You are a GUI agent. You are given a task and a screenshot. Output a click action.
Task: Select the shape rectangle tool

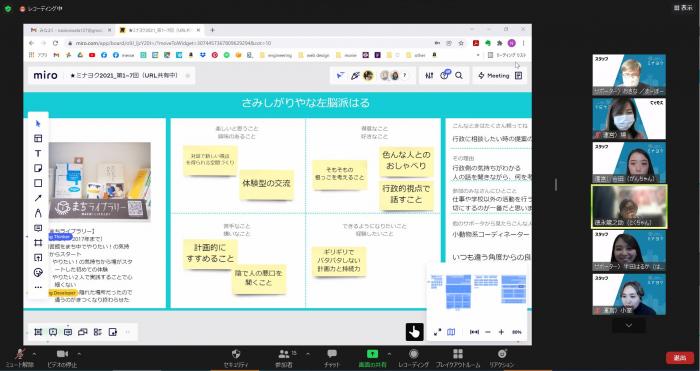[38, 183]
